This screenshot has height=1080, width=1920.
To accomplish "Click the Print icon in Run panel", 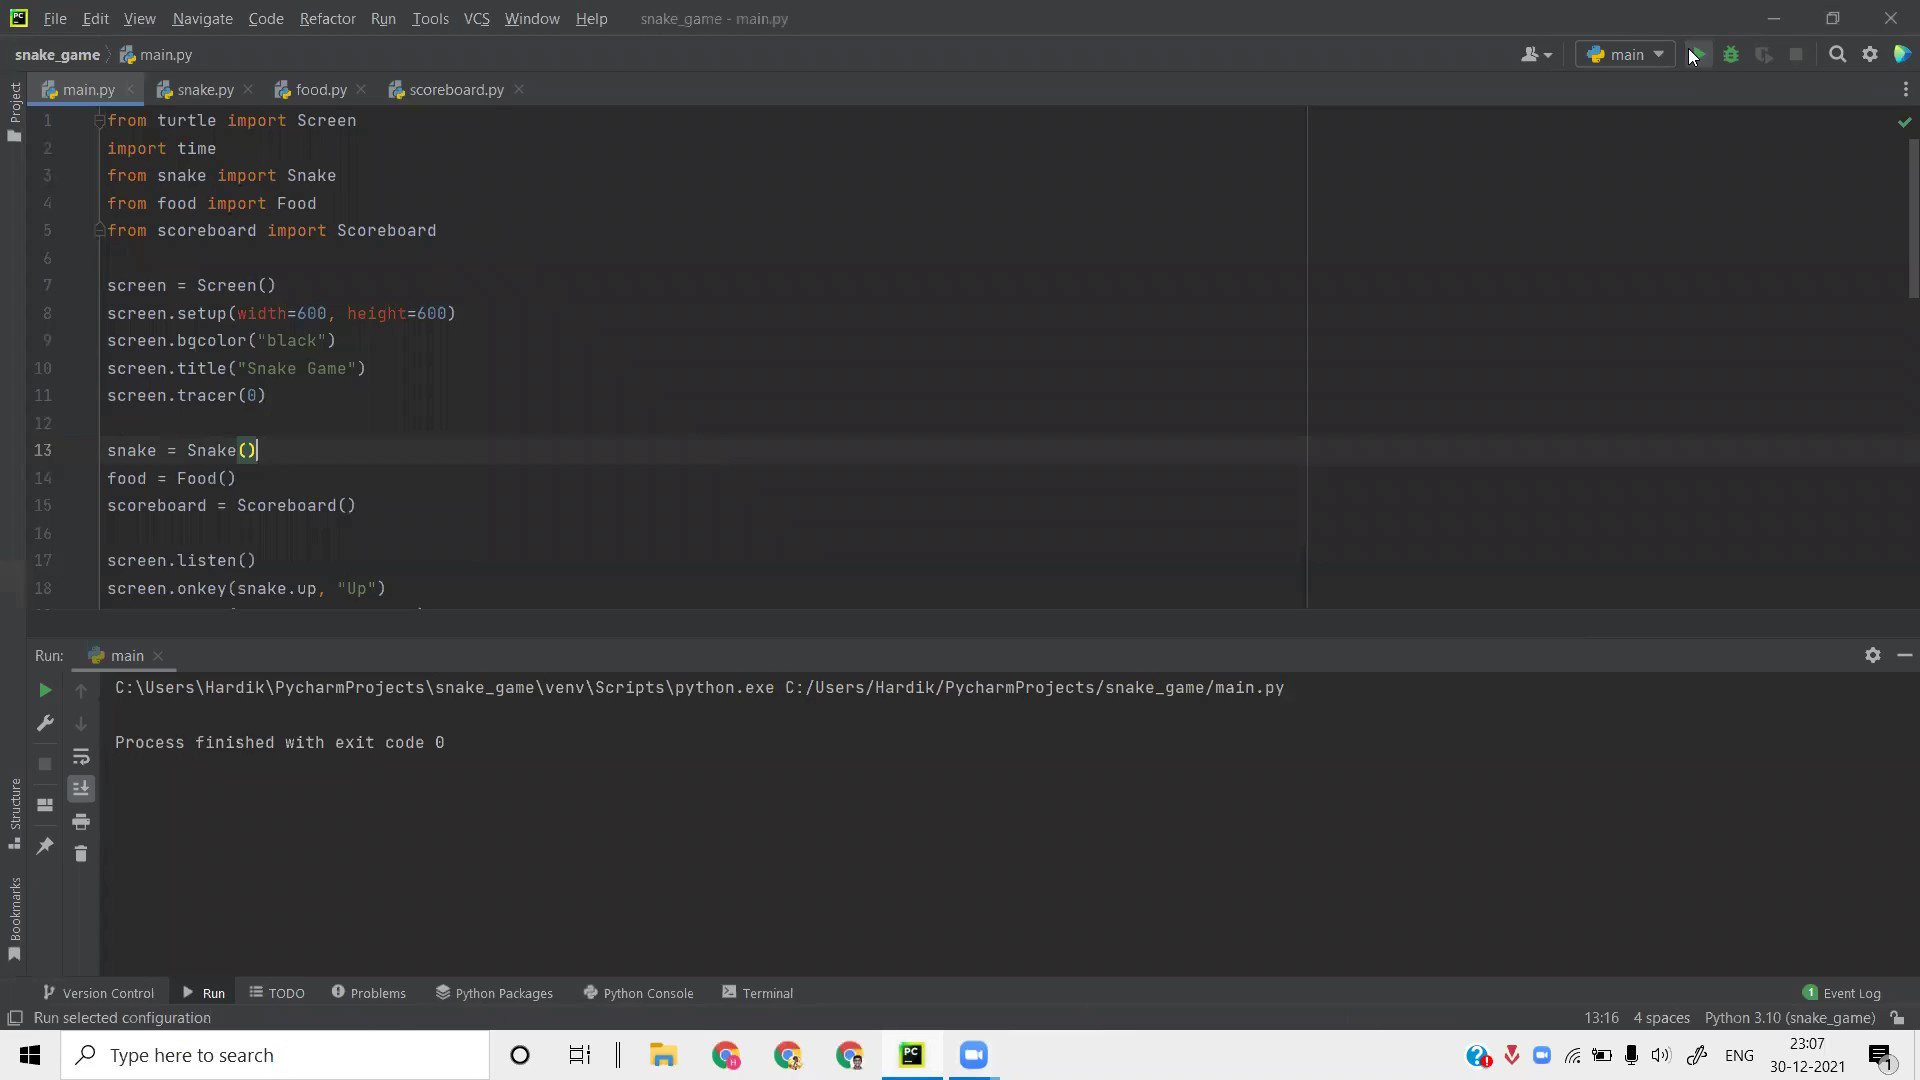I will tap(81, 821).
